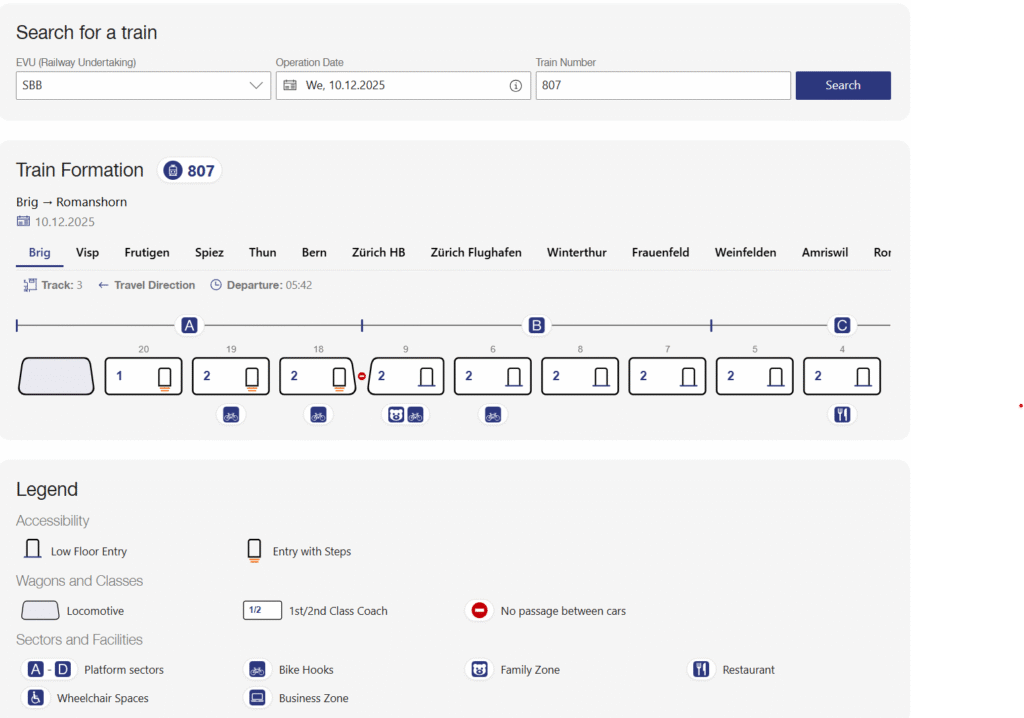Click the bike hooks icon under coach 19

[x=231, y=415]
